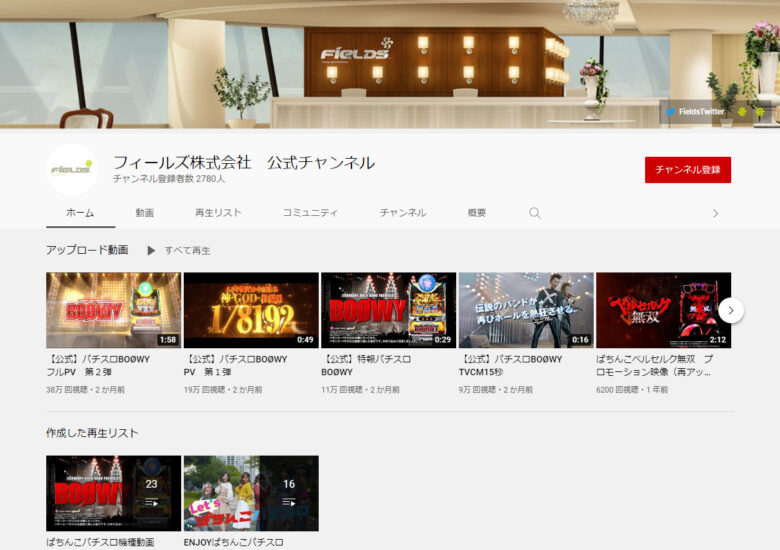Open the 【公式】パチスロBOØWY フルPV 第2弾 title
780x550 pixels.
[98, 366]
